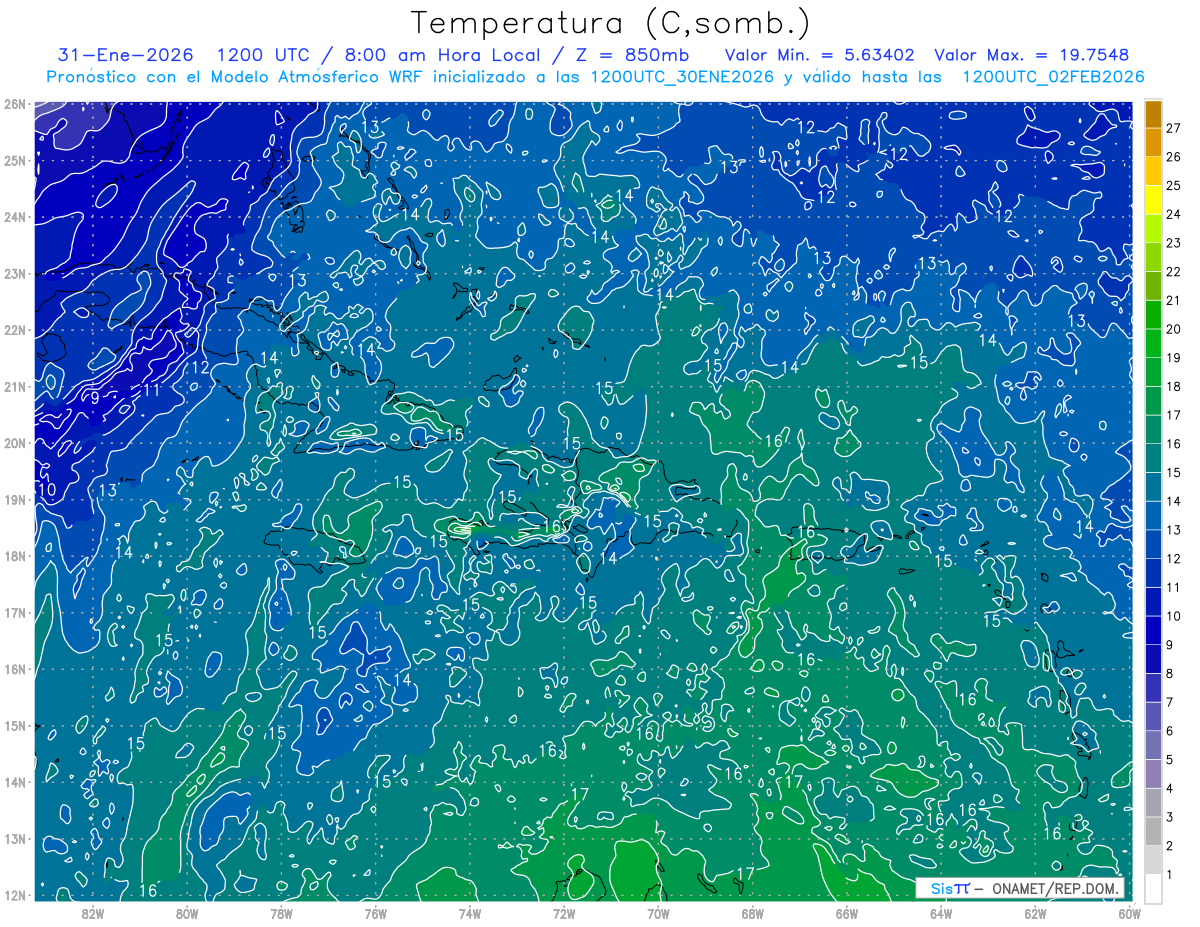Click the "Valor Max. = 19.7548" readout
1200x927 pixels.
click(1033, 55)
